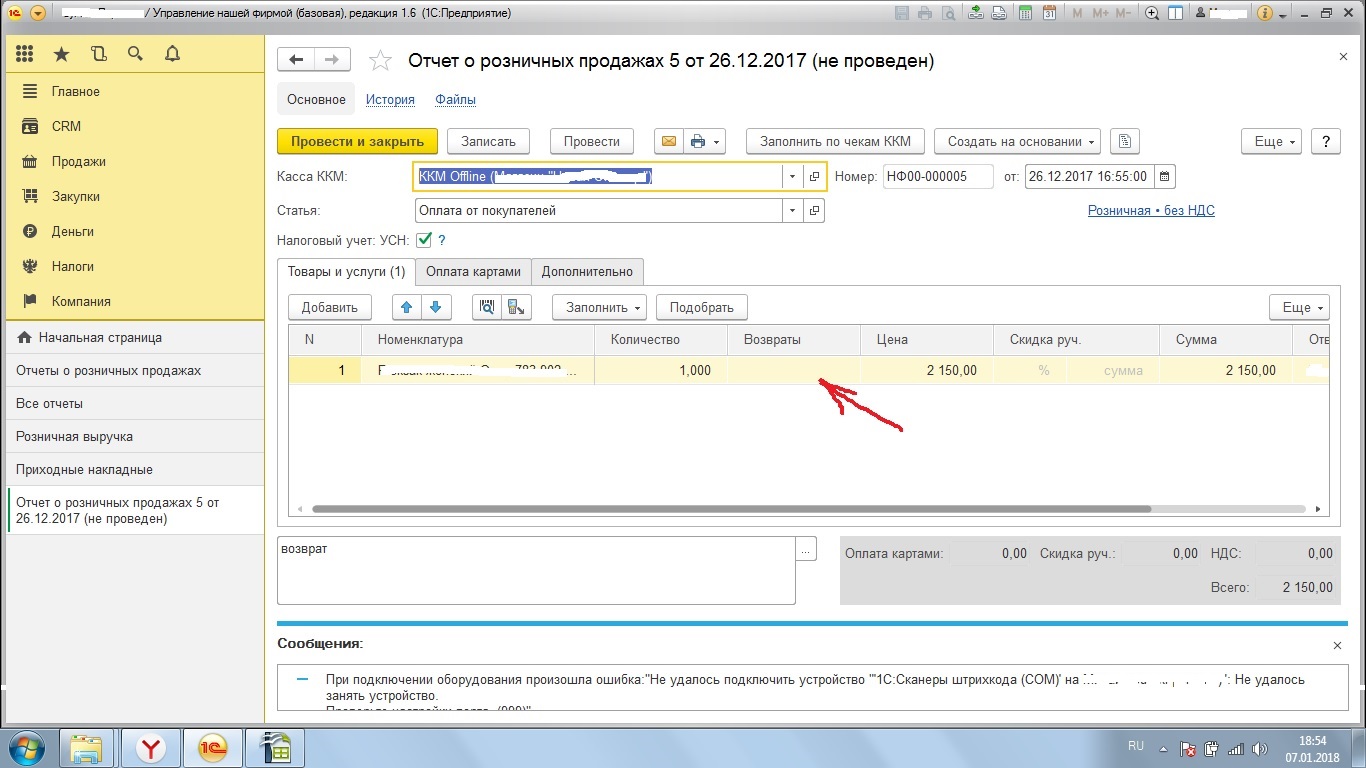Click the notifications bell icon
Screen dimensions: 1366x768
[x=172, y=54]
